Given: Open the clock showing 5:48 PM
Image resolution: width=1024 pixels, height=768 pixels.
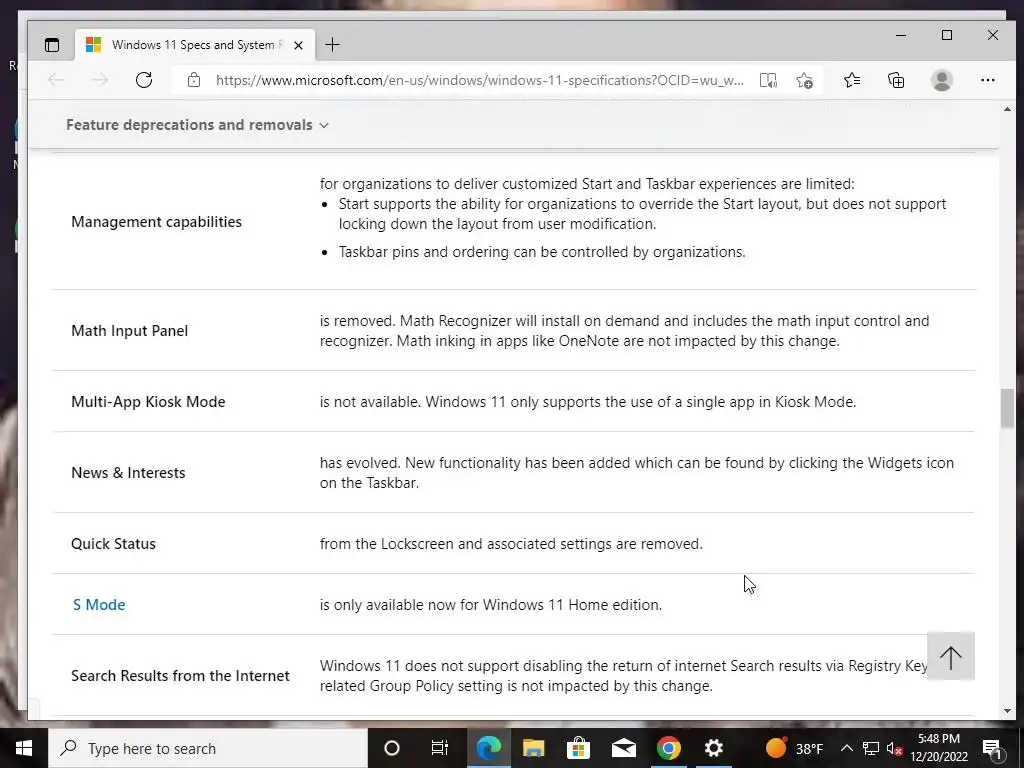Looking at the screenshot, I should point(939,748).
